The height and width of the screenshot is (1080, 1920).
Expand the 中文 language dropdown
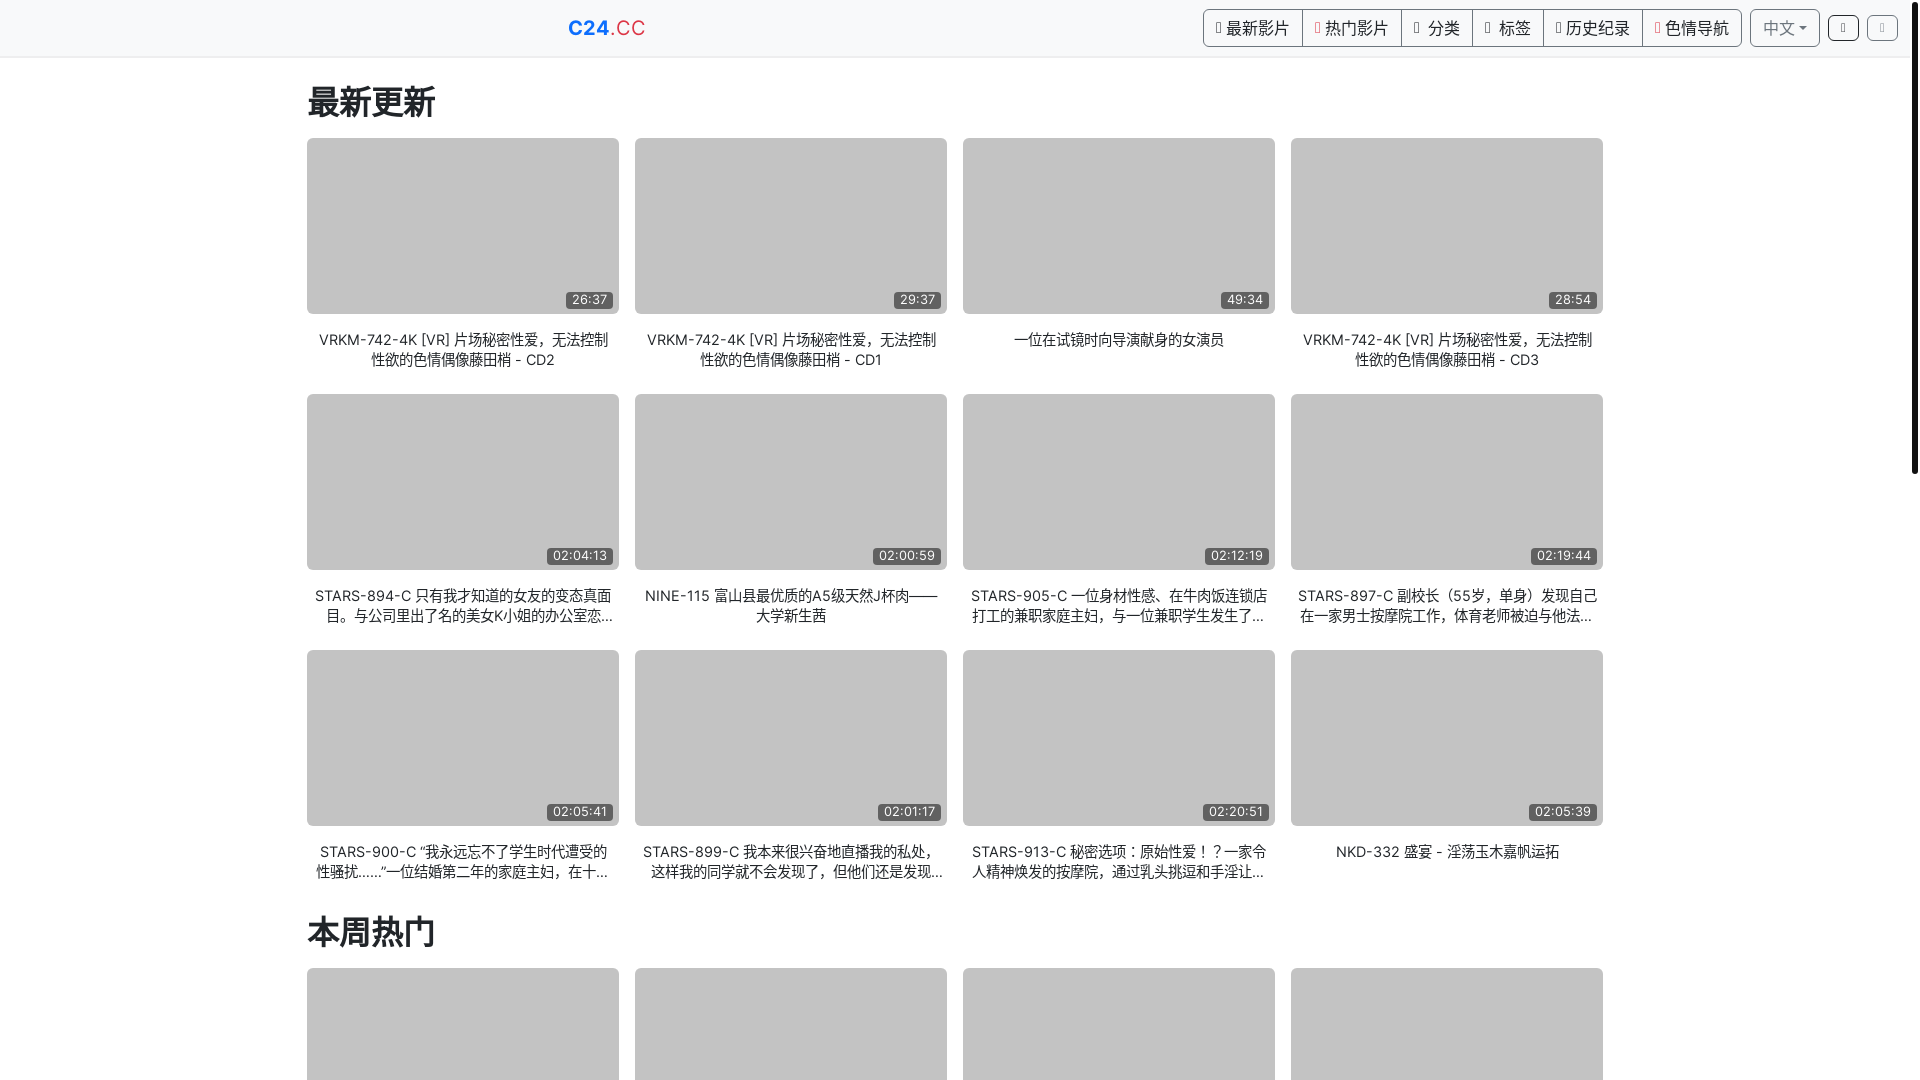1784,28
